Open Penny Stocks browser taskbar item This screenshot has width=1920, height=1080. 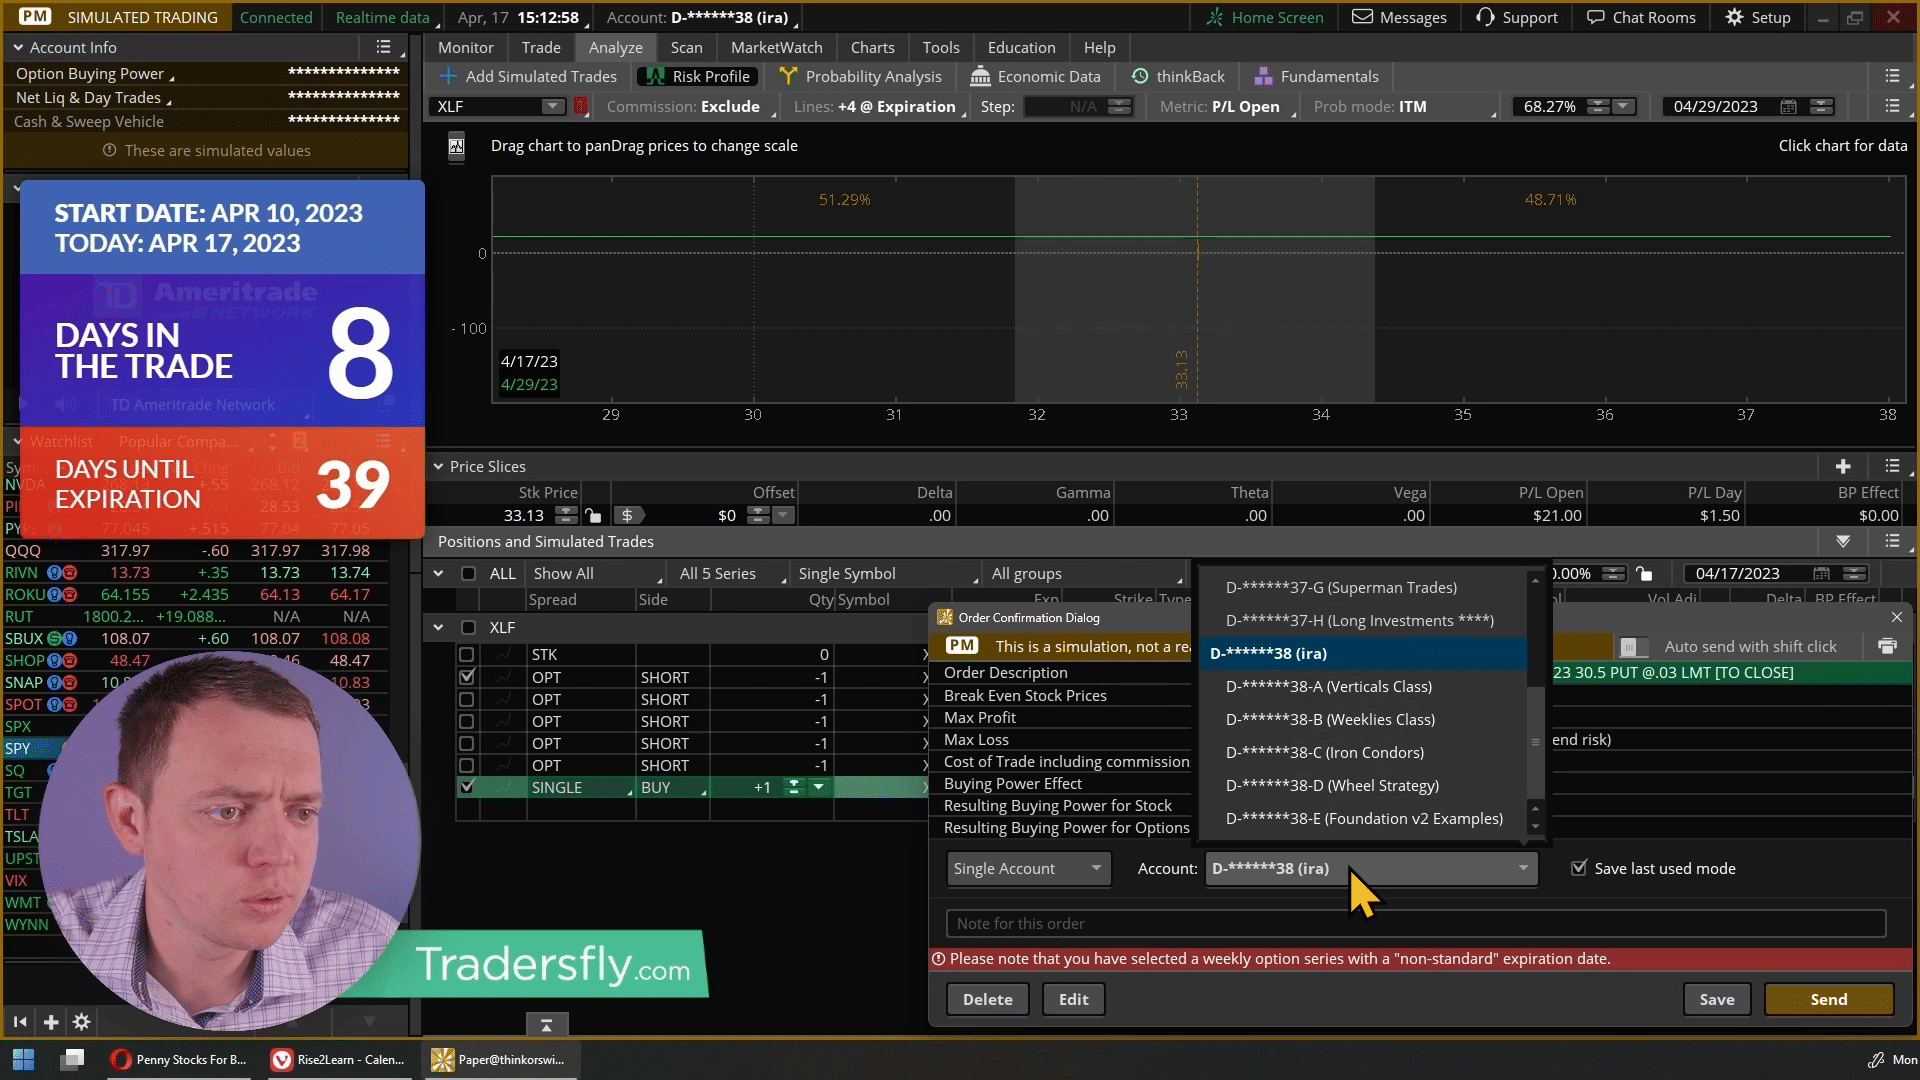[178, 1059]
